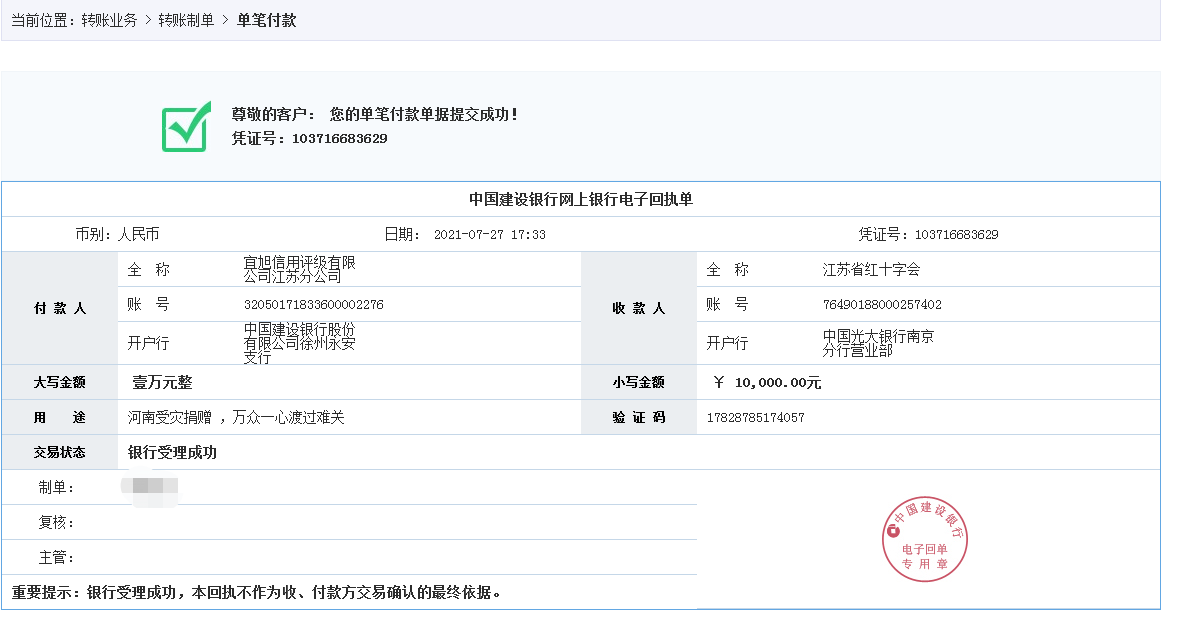This screenshot has width=1178, height=617.
Task: Click the 复核 label
Action: 56,522
